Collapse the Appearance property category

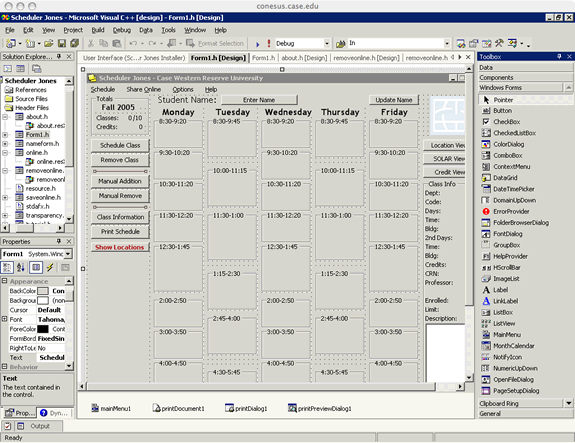(x=4, y=281)
